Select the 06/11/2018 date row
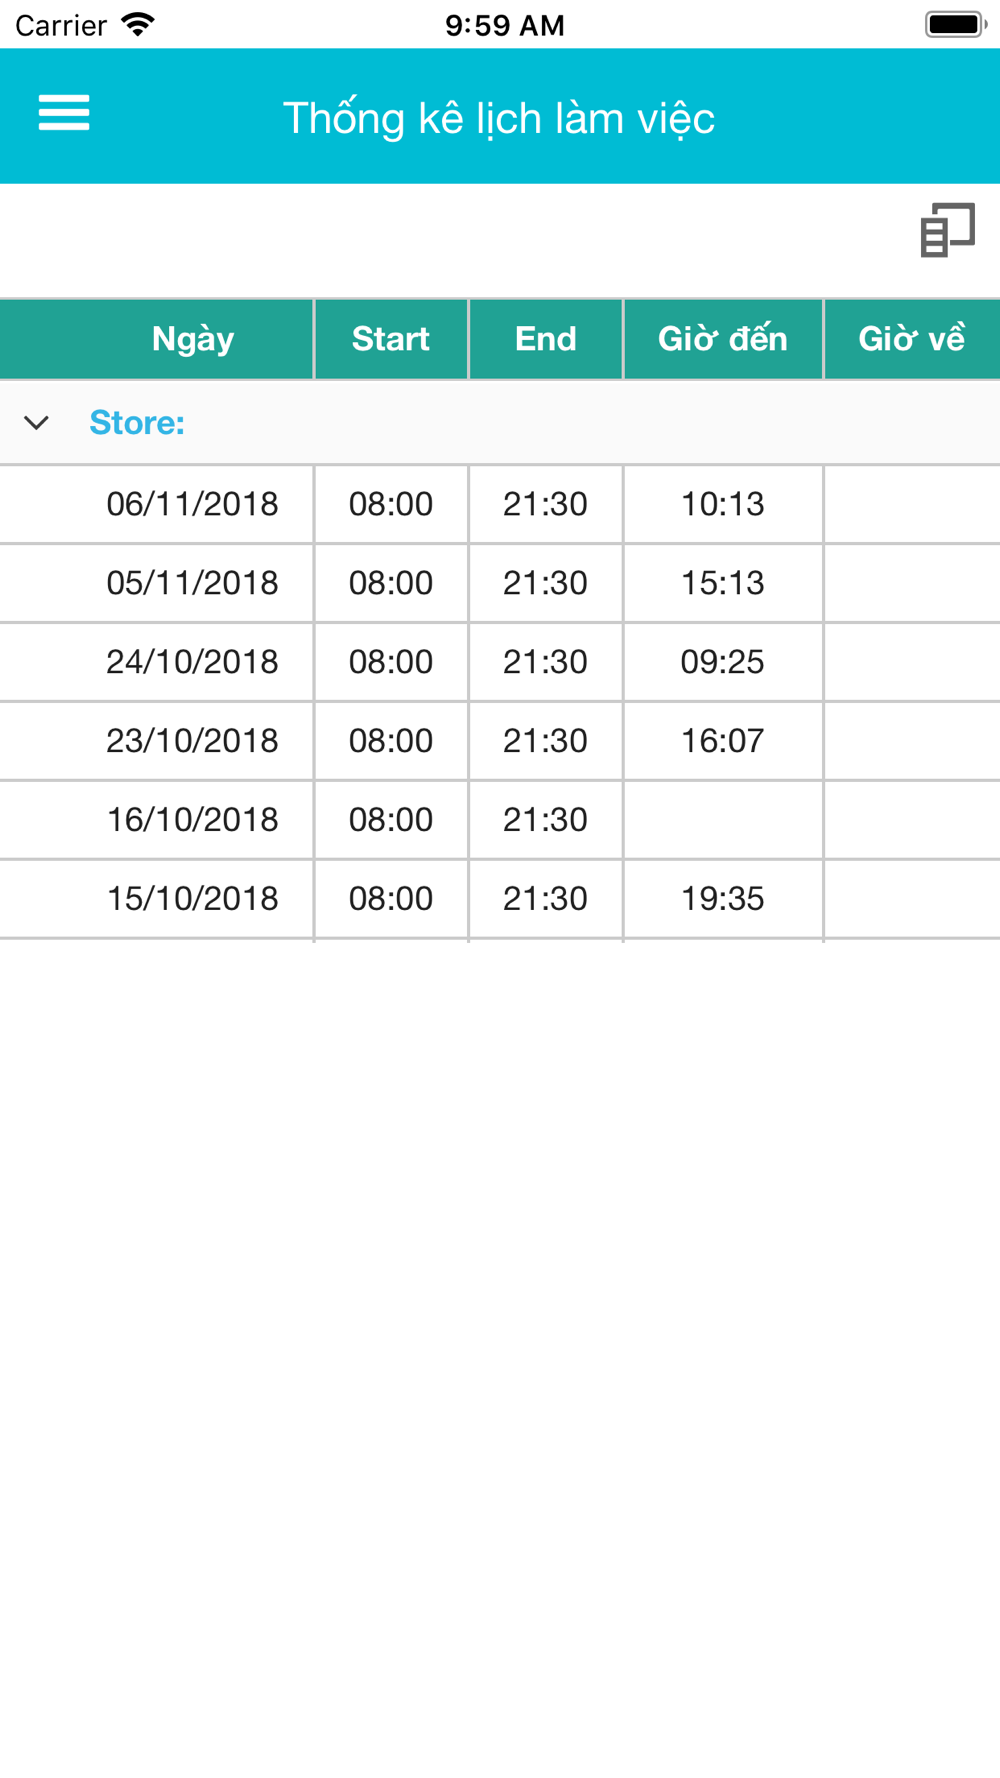The width and height of the screenshot is (1000, 1778). coord(192,504)
